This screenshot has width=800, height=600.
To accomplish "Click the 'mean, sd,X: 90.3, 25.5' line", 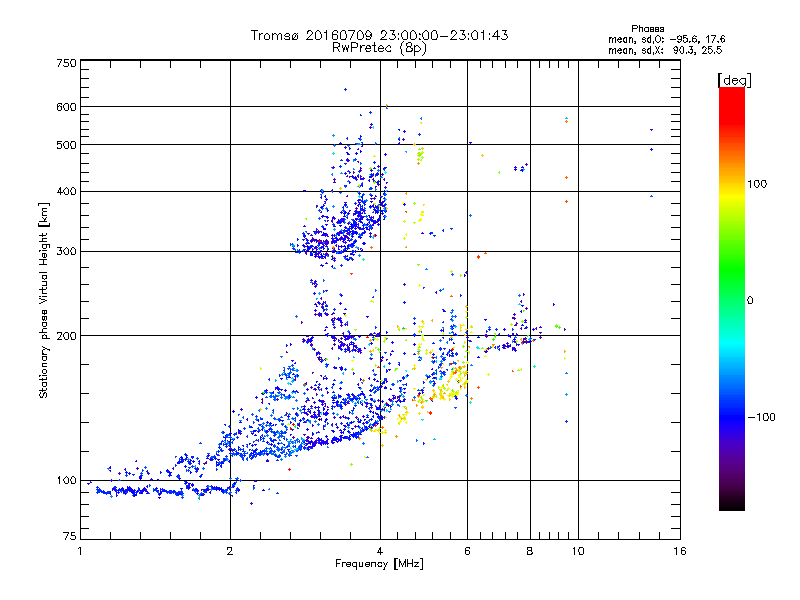I will [x=665, y=50].
